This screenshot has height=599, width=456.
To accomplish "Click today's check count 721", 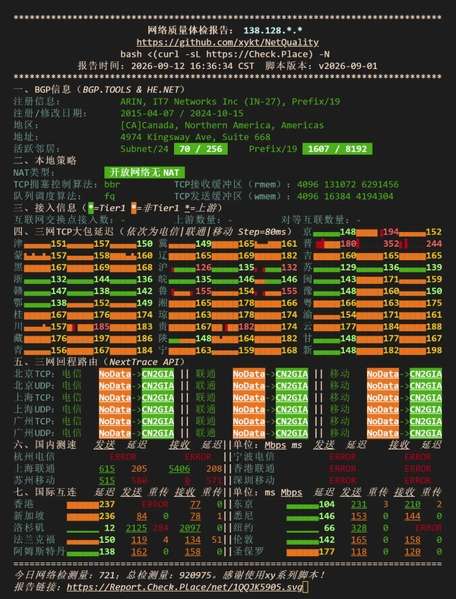I will coord(107,575).
